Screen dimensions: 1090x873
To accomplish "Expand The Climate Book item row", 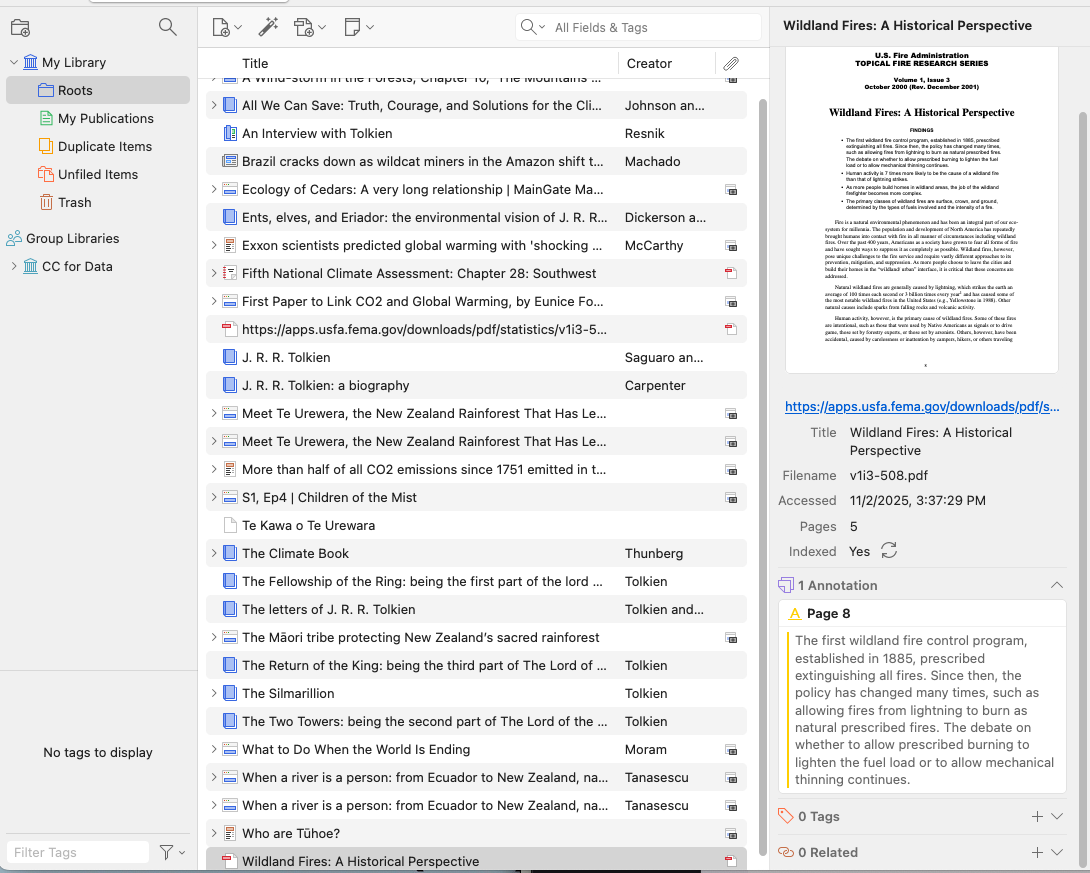I will click(213, 553).
